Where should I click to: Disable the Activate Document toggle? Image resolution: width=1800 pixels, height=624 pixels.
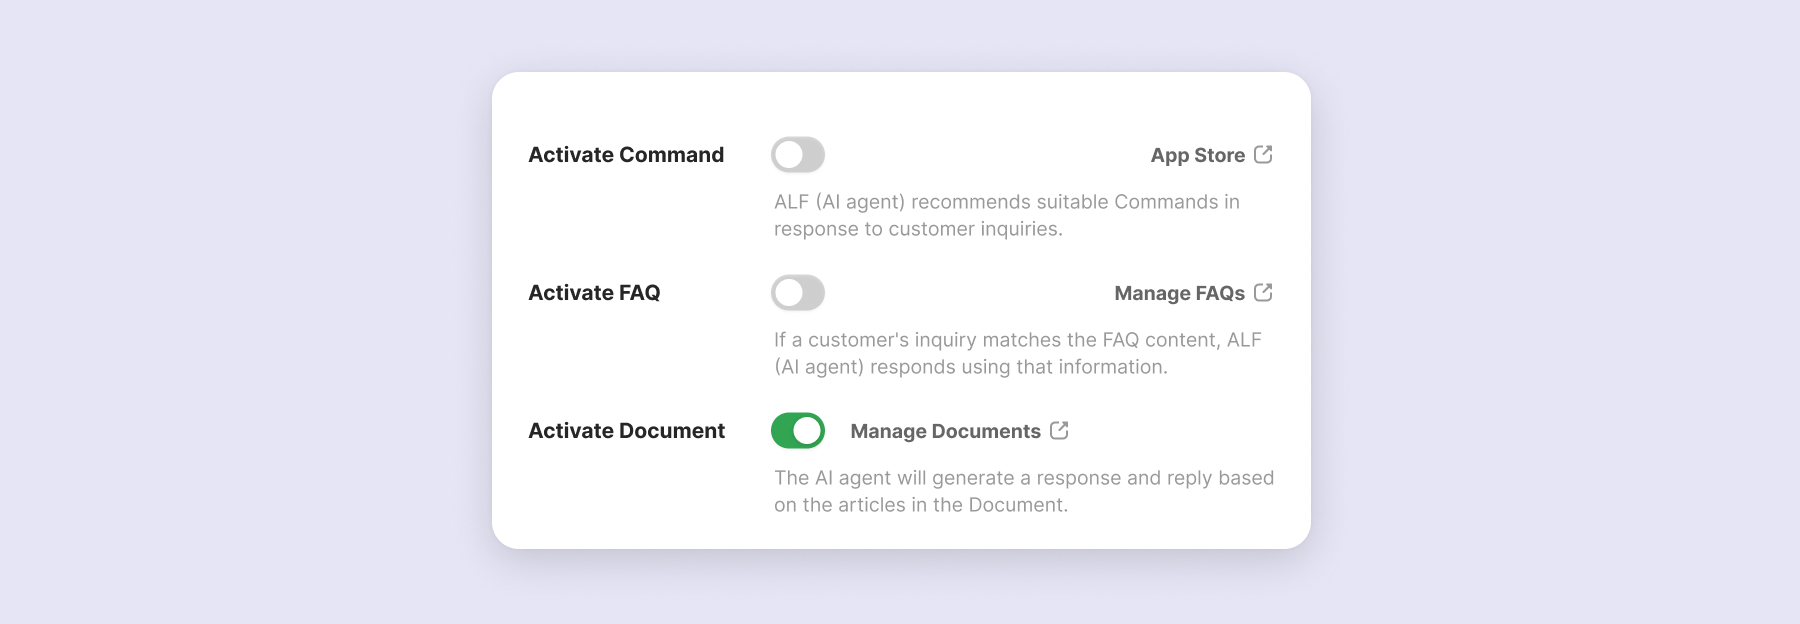[x=797, y=431]
